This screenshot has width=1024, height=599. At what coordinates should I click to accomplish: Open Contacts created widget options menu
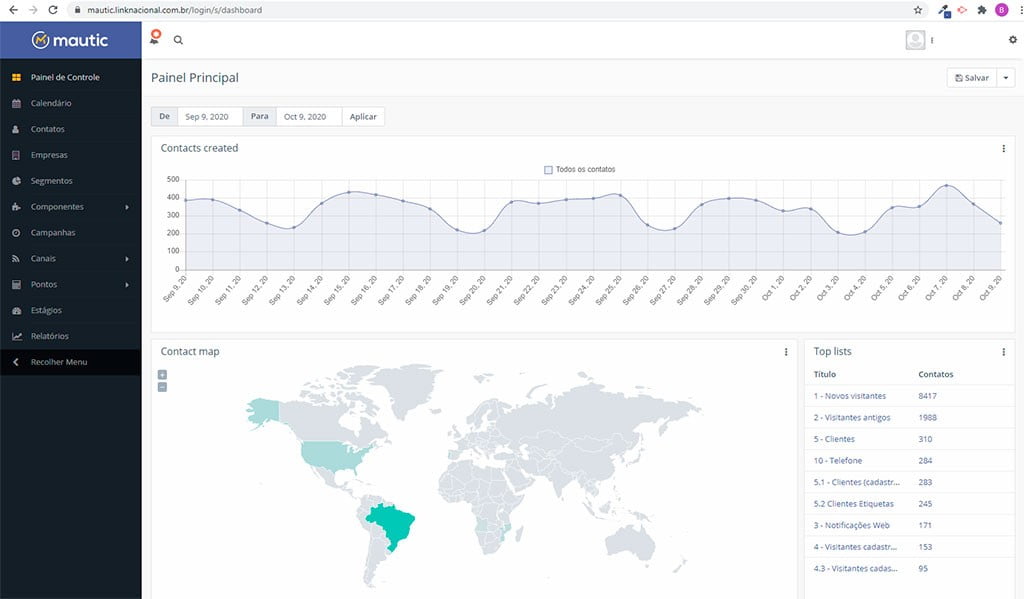[1003, 149]
